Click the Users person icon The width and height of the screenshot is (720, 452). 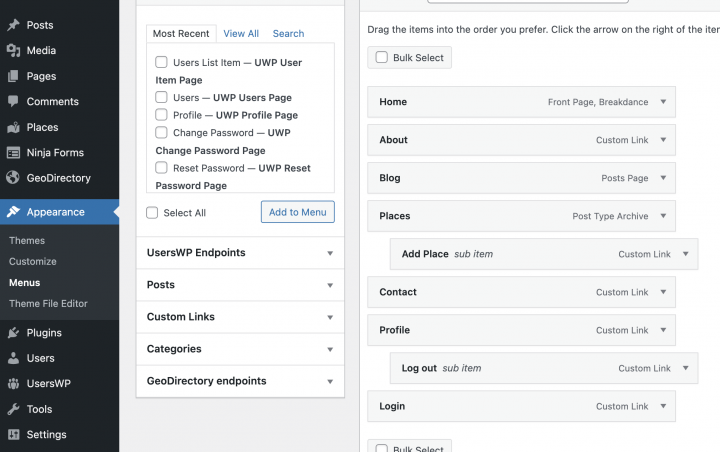13,358
